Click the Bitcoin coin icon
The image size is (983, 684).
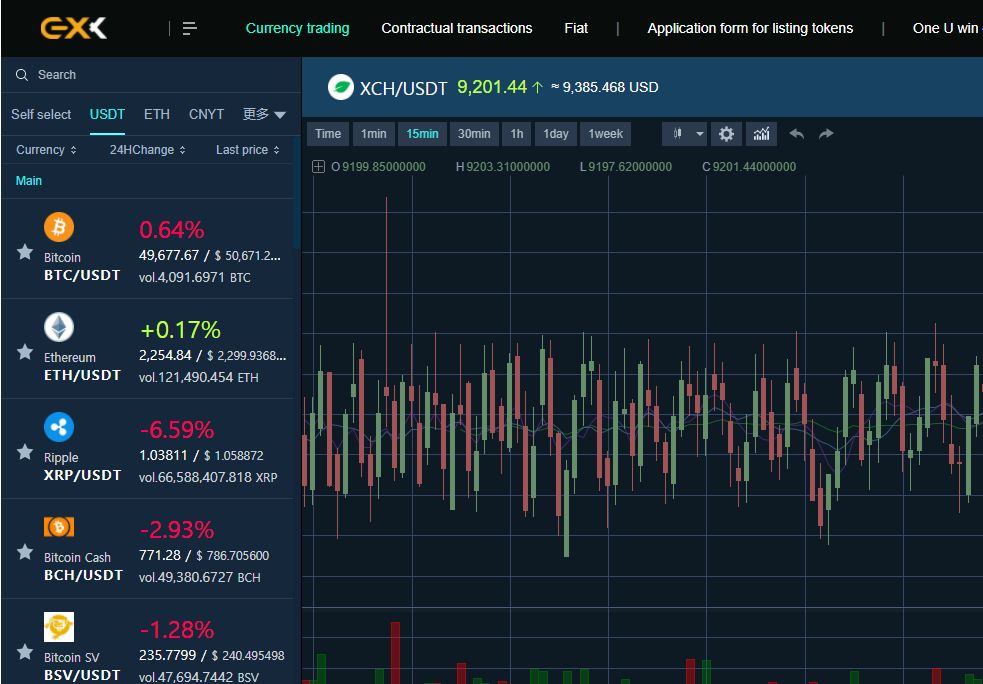pos(59,227)
